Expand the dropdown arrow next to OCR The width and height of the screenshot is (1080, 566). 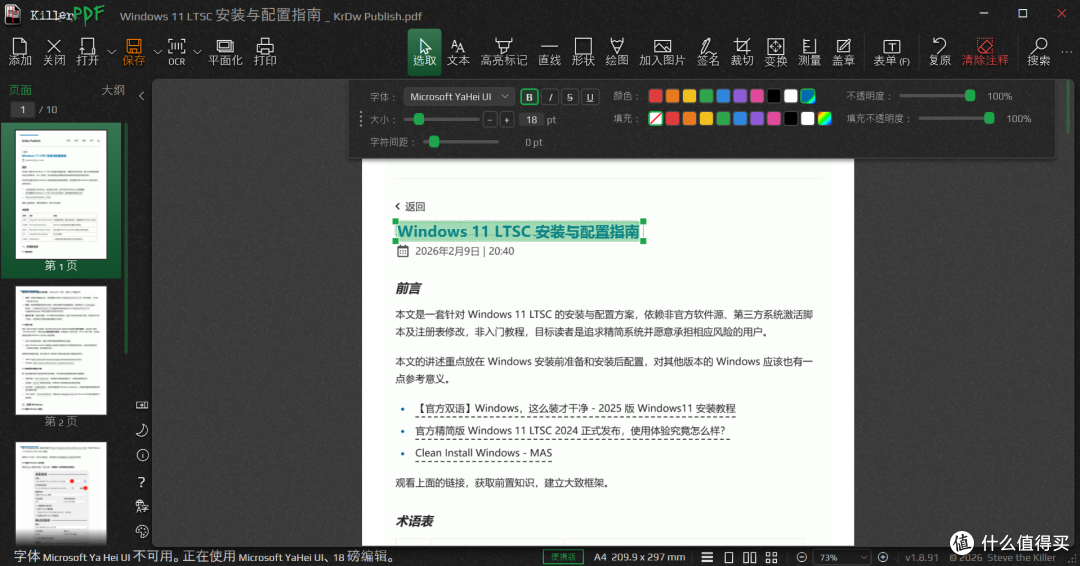197,52
